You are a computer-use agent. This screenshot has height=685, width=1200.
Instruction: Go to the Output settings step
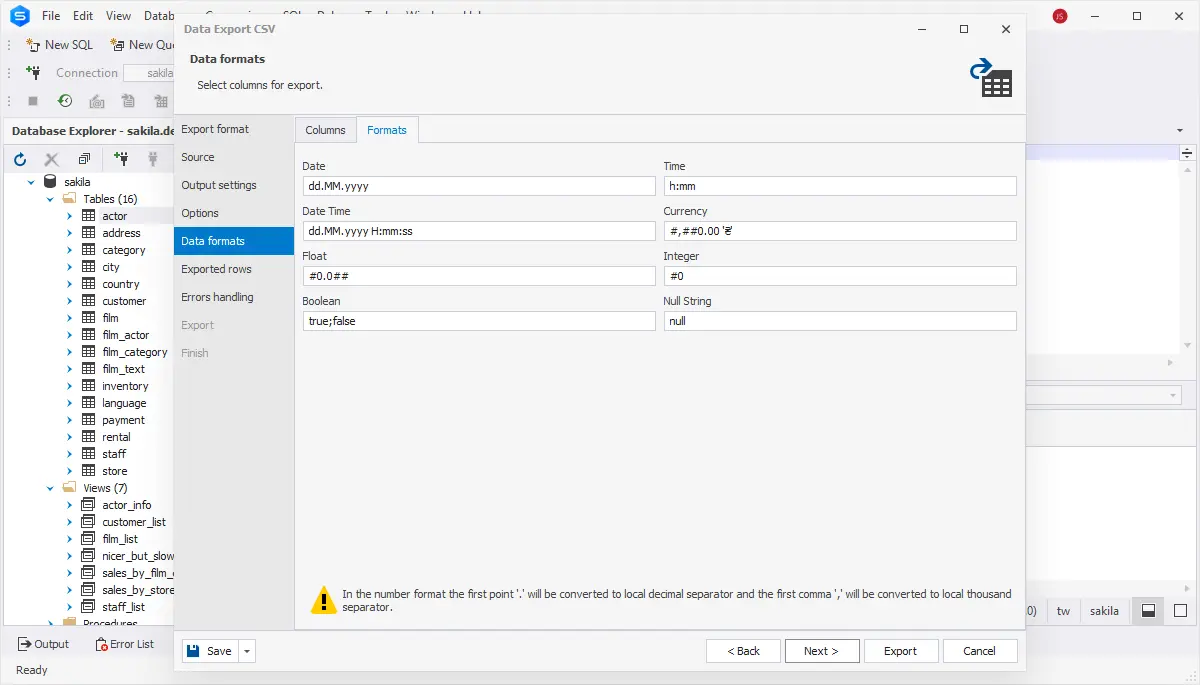pyautogui.click(x=219, y=185)
